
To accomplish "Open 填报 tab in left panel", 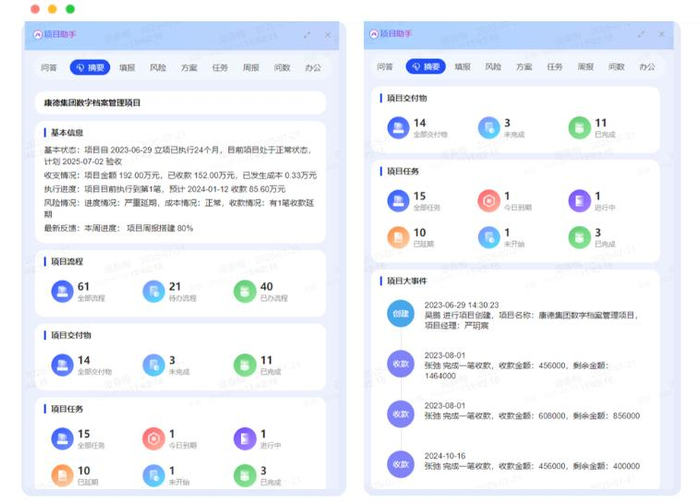I will pyautogui.click(x=127, y=68).
